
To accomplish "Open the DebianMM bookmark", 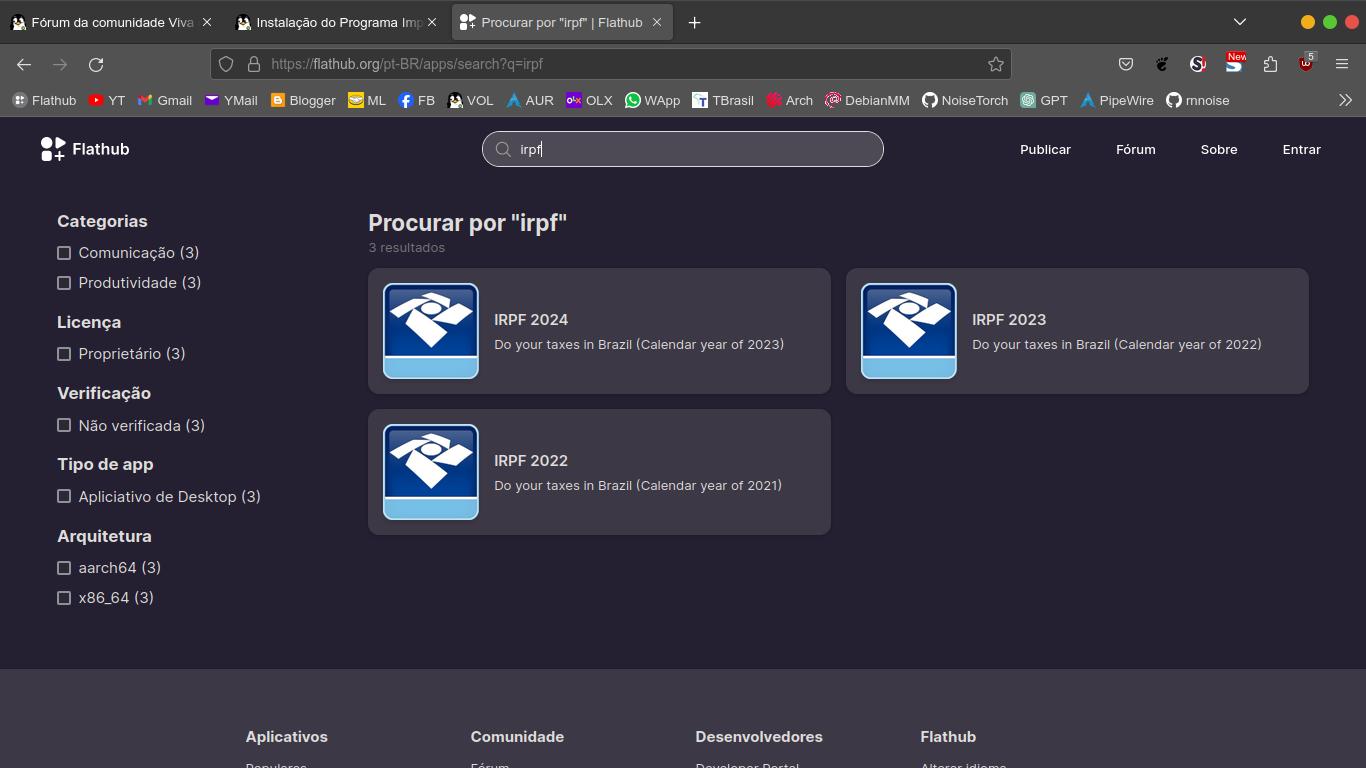I will coord(867,100).
